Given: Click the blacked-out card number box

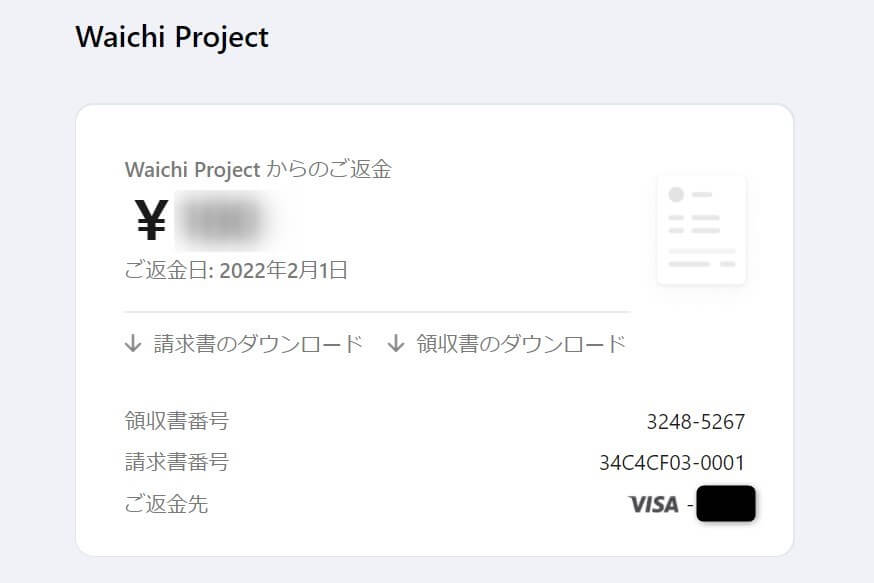Looking at the screenshot, I should [x=726, y=503].
